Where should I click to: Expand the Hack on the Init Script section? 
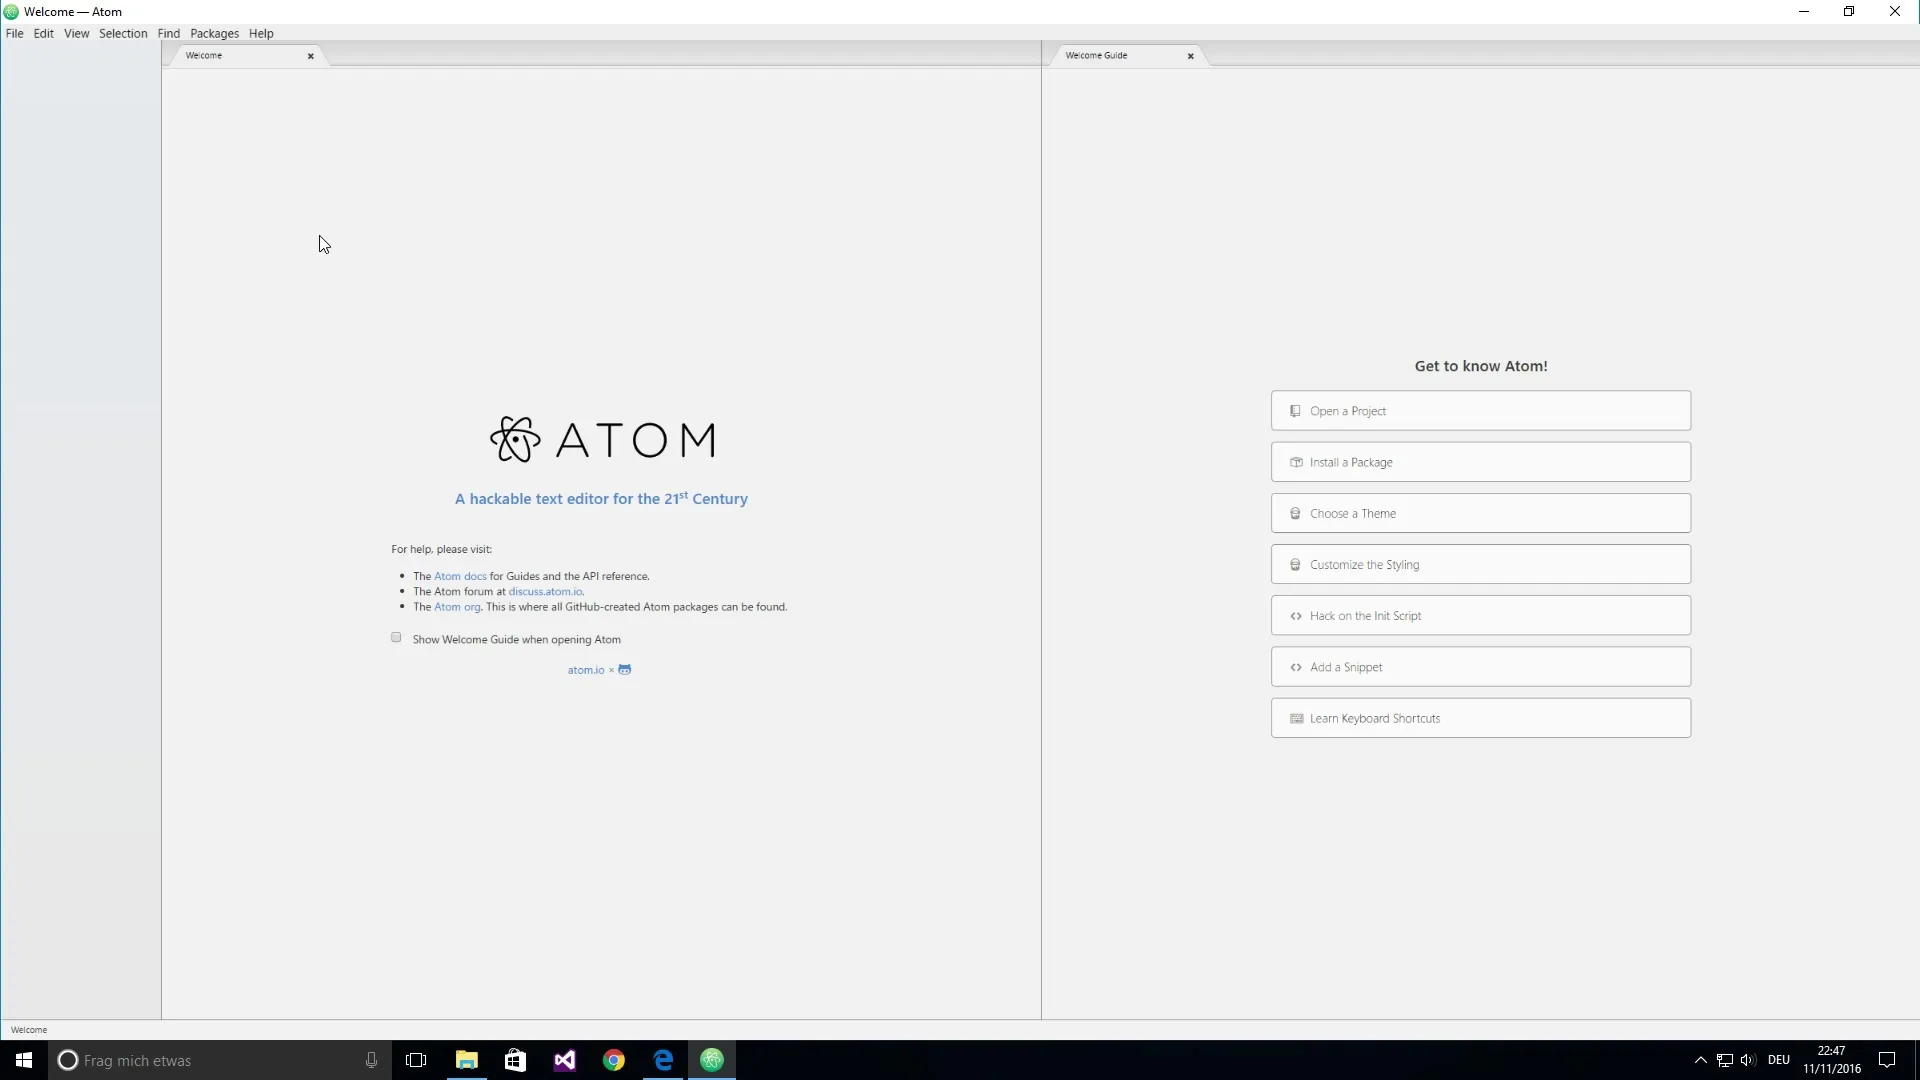[1480, 615]
